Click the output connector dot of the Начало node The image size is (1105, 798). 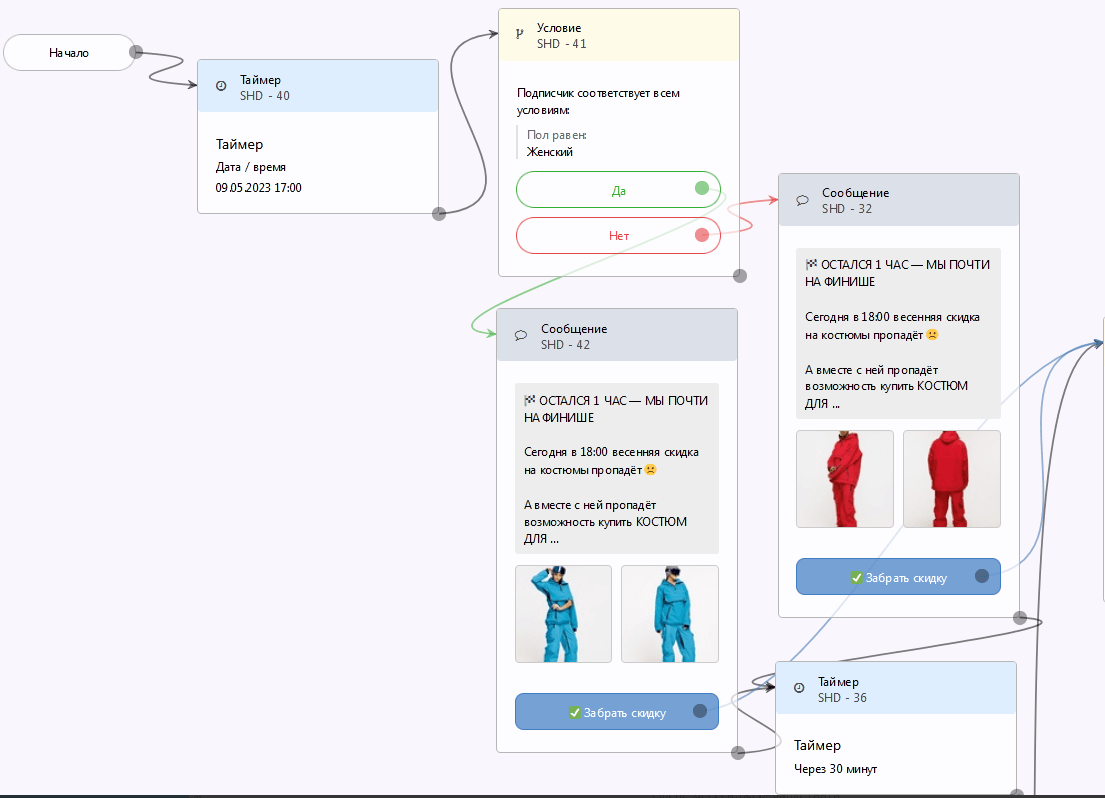136,52
